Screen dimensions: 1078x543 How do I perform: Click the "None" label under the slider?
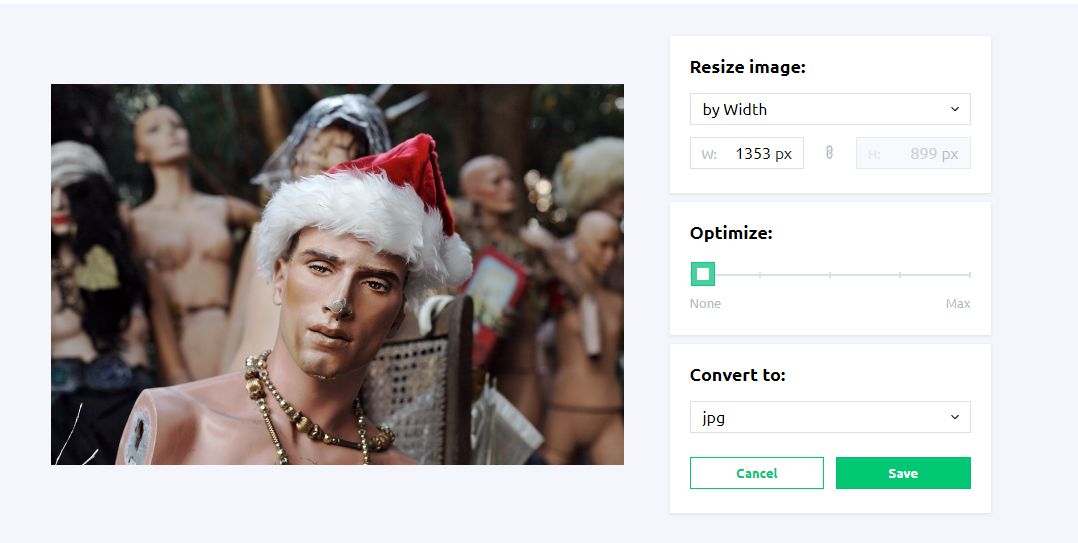tap(705, 303)
